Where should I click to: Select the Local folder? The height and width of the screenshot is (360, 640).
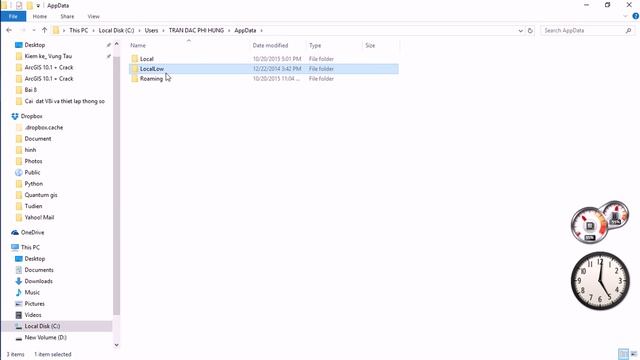coord(147,59)
